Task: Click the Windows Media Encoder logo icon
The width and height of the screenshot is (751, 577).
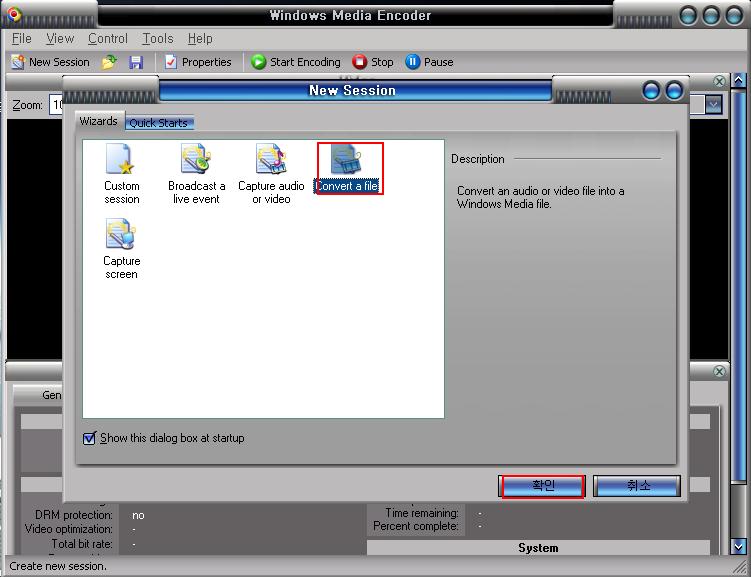Action: pos(13,14)
